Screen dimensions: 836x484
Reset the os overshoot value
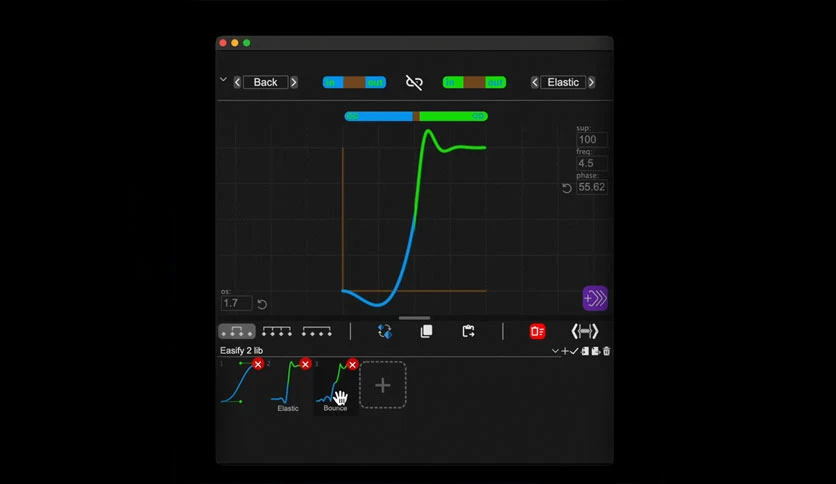pyautogui.click(x=262, y=304)
